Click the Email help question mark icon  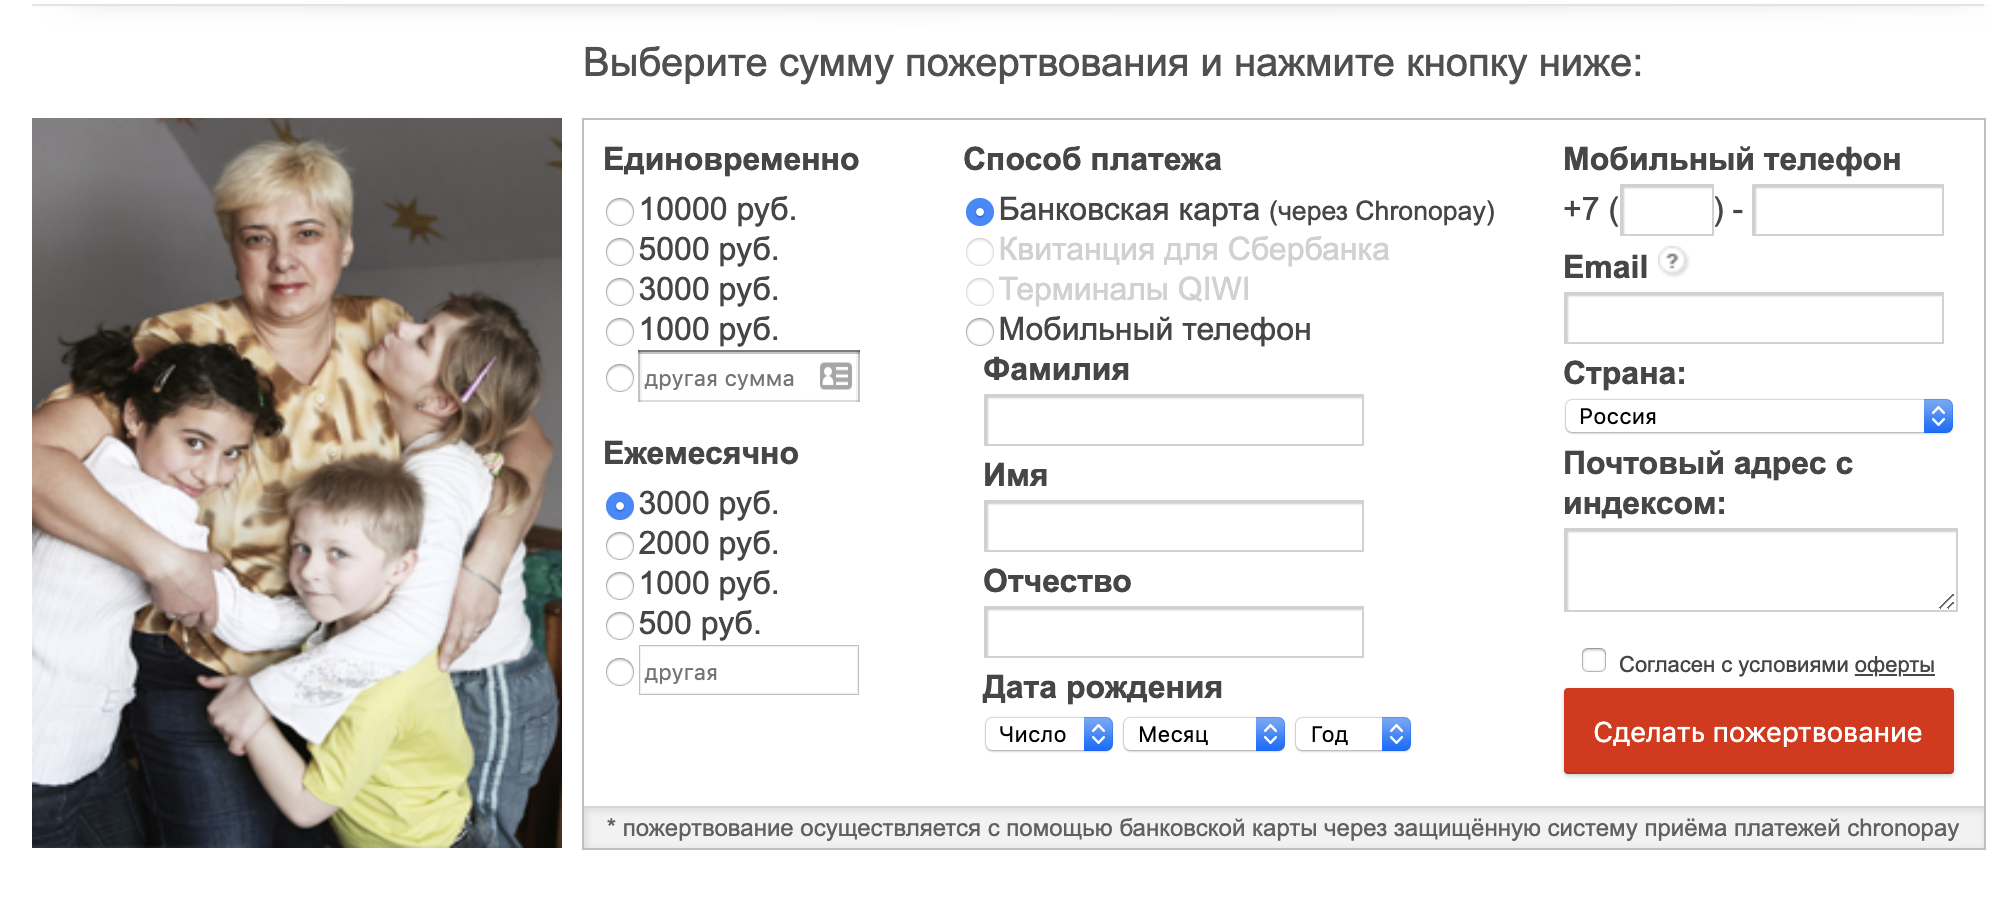(x=1672, y=262)
